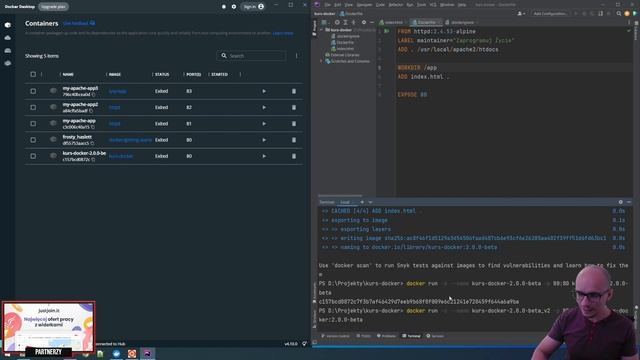The image size is (640, 360).
Task: Start the kurs-docker-2.0.0-be container
Action: click(x=264, y=156)
